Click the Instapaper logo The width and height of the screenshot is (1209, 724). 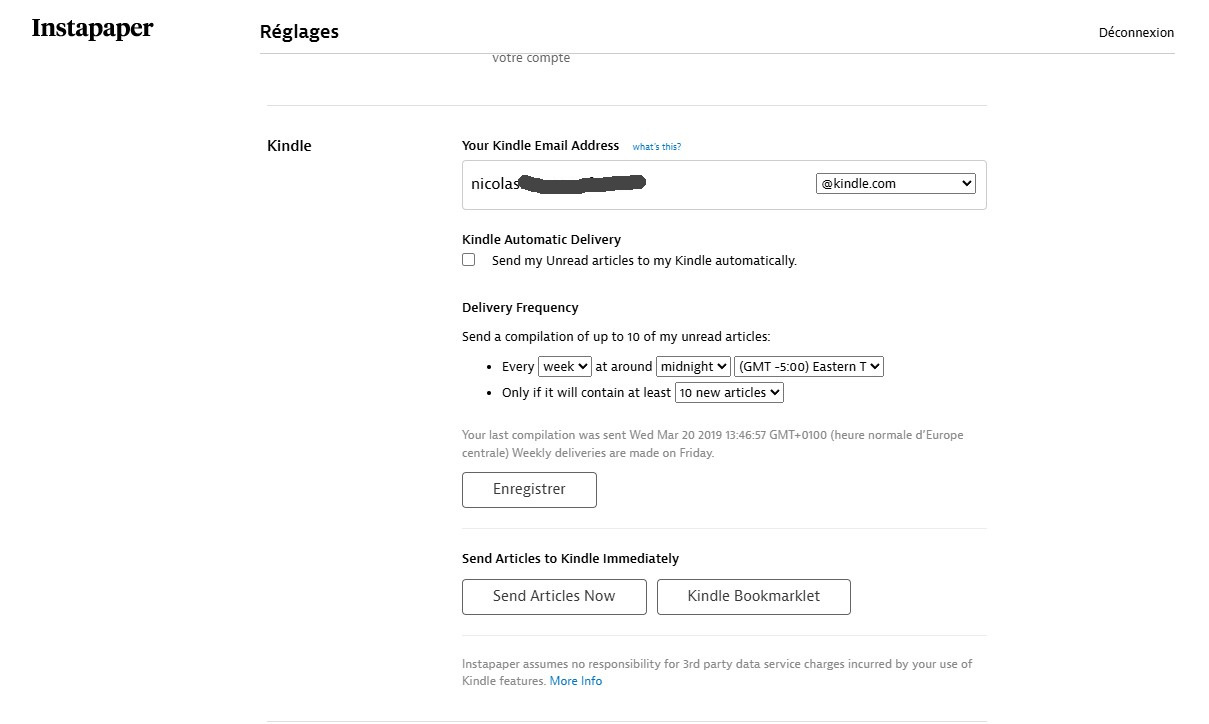[92, 29]
